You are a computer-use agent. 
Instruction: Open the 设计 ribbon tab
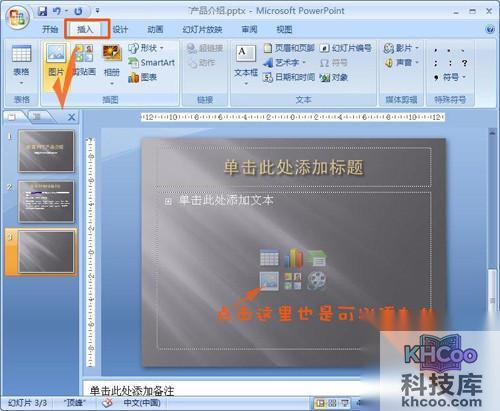coord(120,29)
